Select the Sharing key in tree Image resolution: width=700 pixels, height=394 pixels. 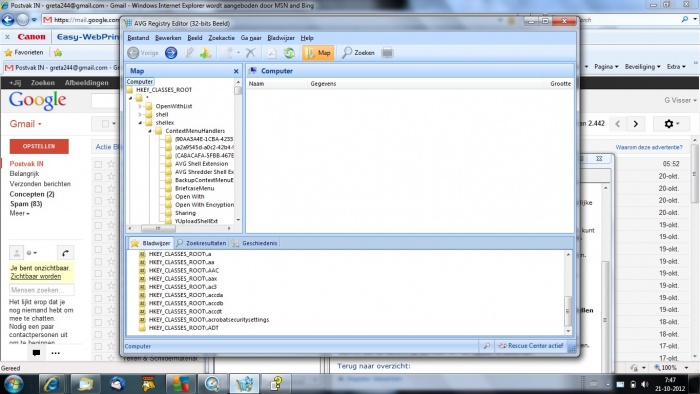[x=185, y=213]
